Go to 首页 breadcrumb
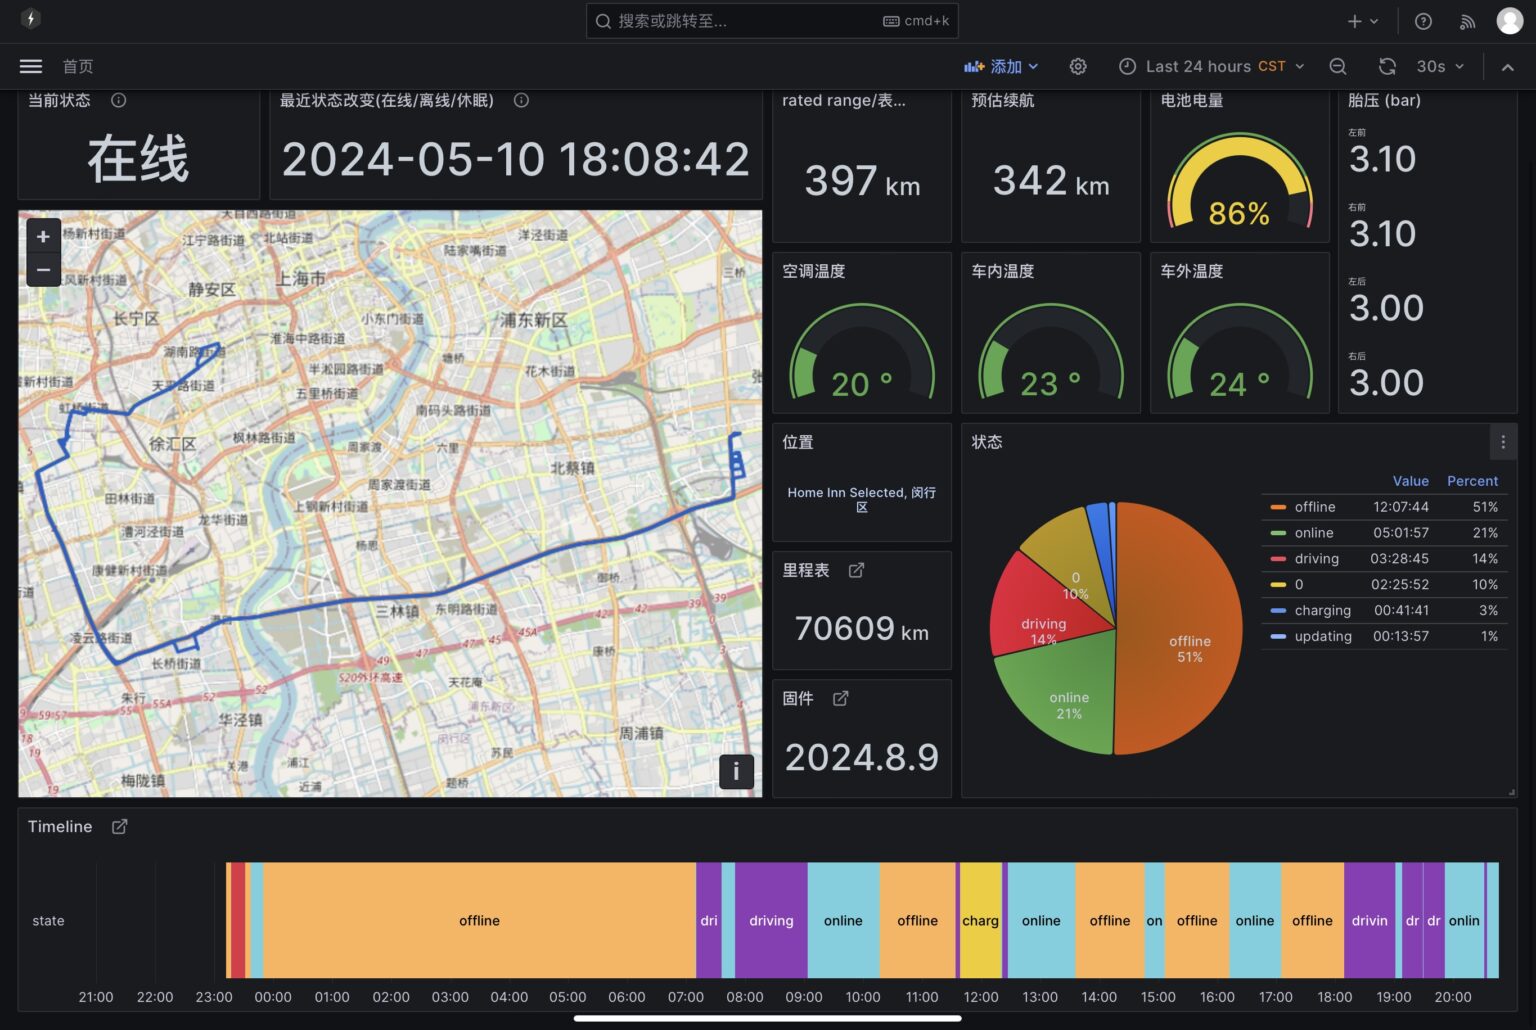Viewport: 1536px width, 1030px height. tap(78, 66)
